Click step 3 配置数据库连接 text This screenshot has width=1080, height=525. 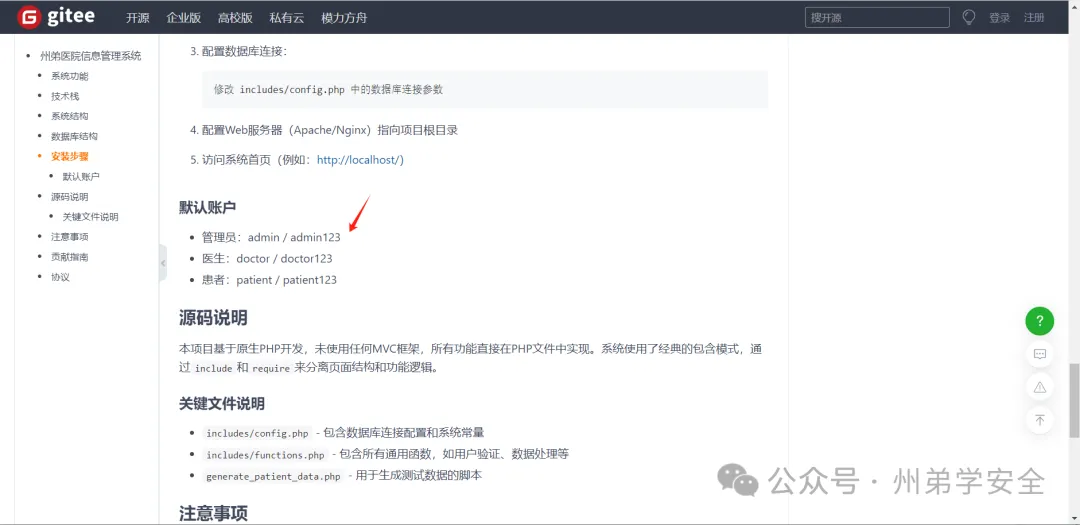tap(245, 52)
